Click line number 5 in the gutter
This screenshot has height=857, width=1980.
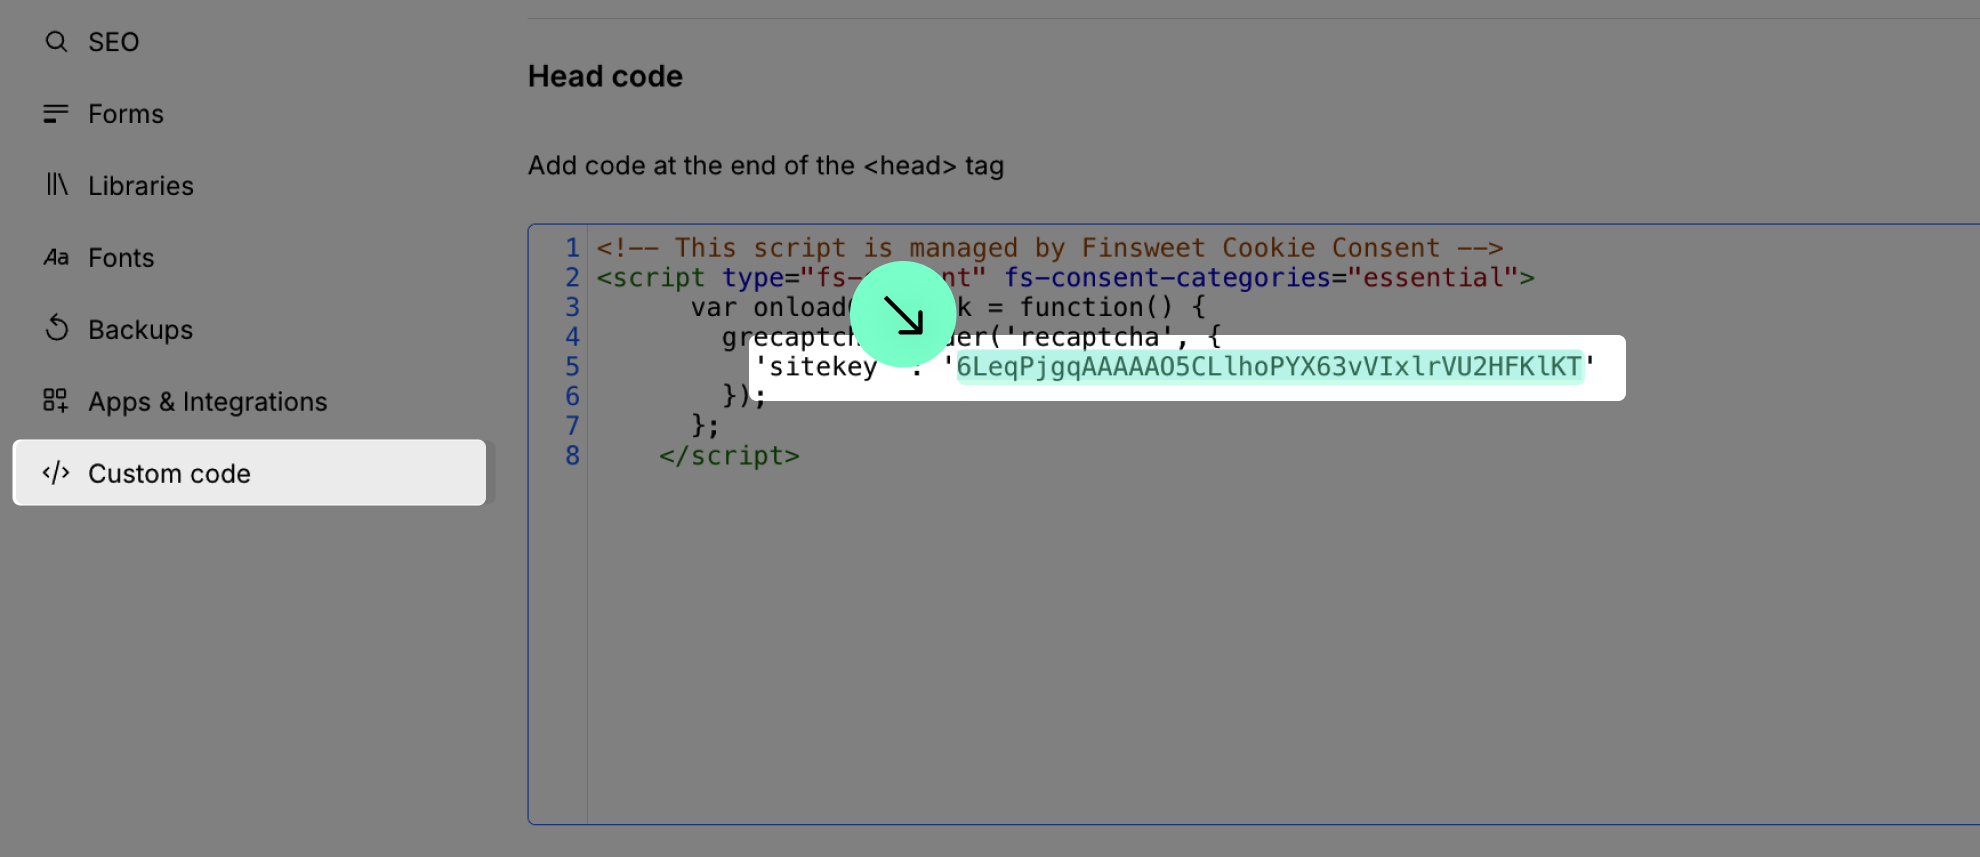tap(572, 367)
